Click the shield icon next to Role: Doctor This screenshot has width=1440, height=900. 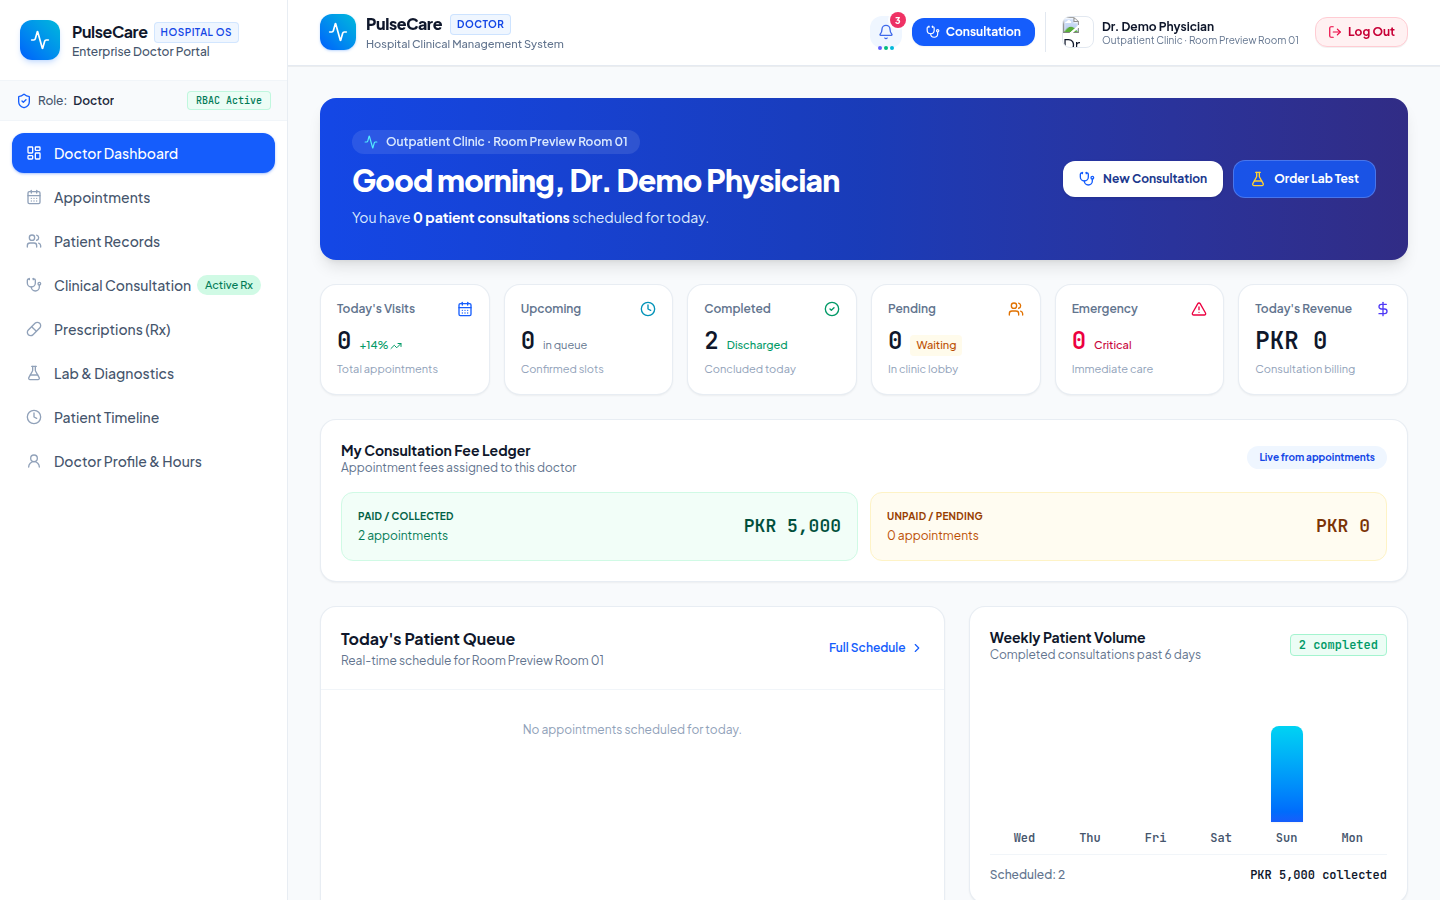(24, 101)
